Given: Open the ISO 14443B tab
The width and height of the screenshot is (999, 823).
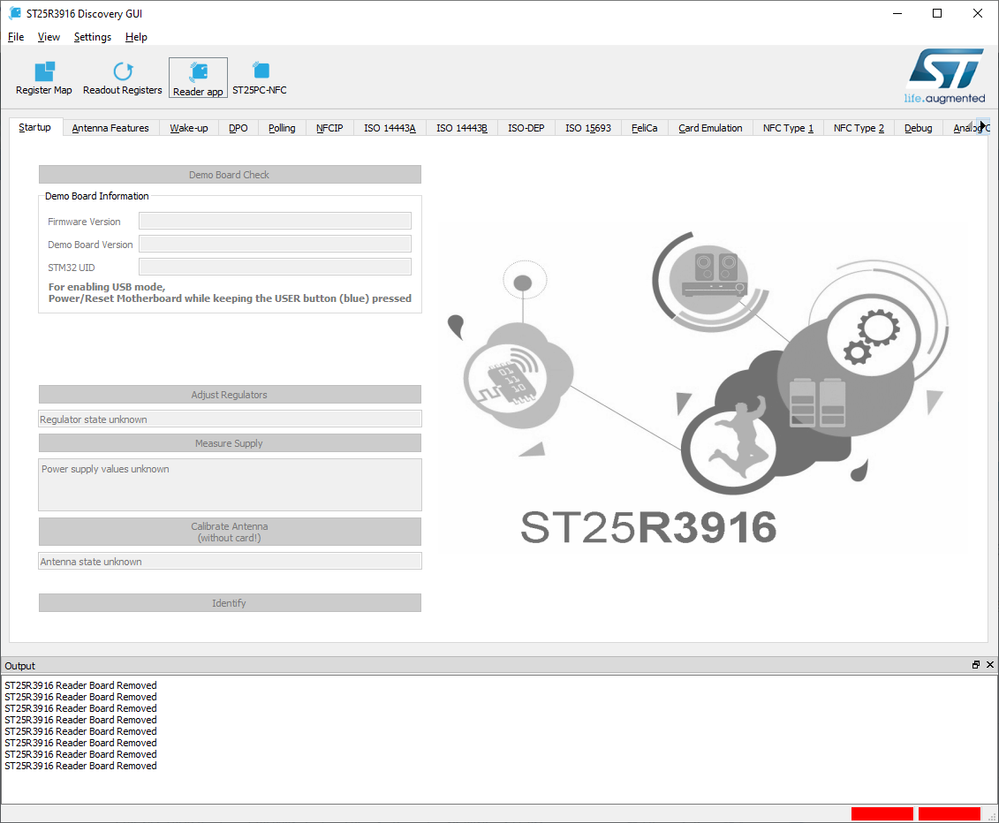Looking at the screenshot, I should 462,128.
